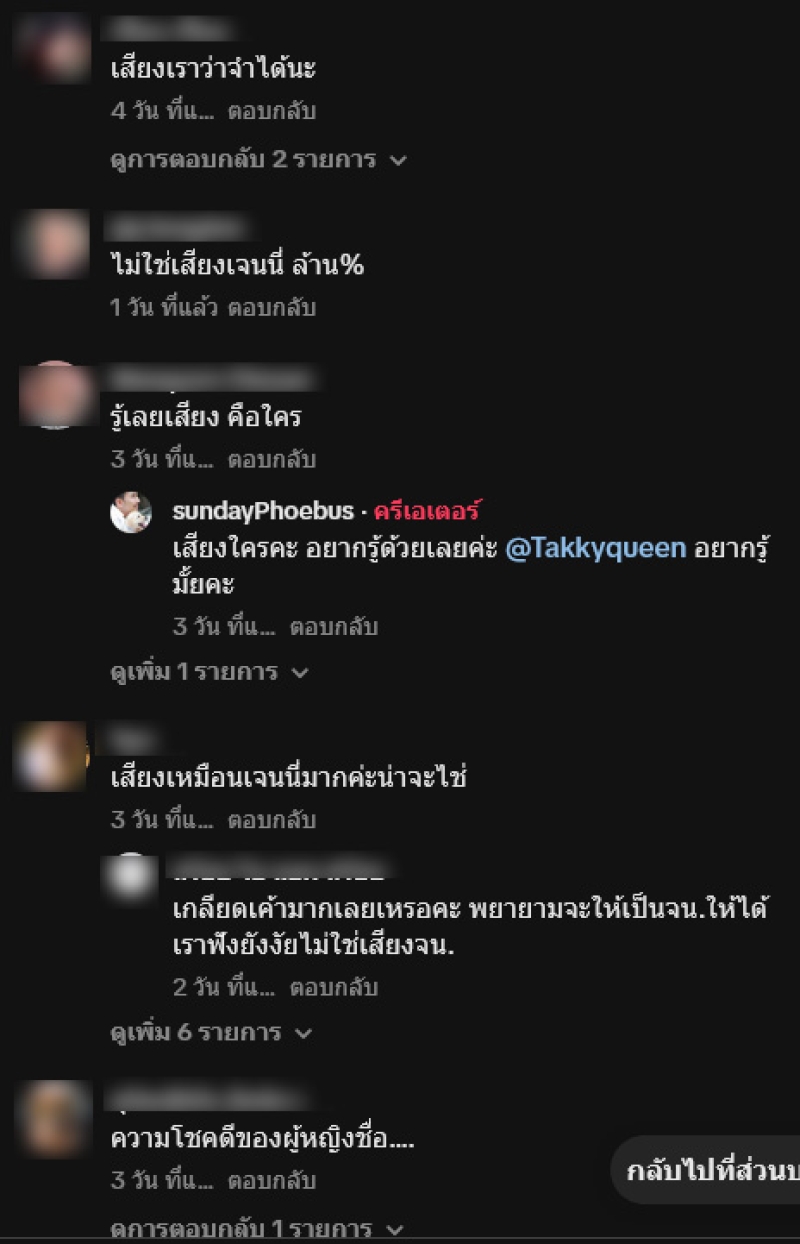Click avatar beside comment 'ไม่ใช่เสียงเจนนี่ ล้าน%'
The height and width of the screenshot is (1244, 800).
(53, 244)
